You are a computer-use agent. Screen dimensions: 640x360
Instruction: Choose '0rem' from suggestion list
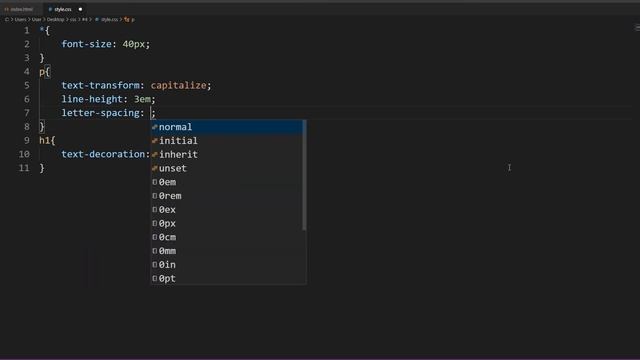tap(228, 196)
